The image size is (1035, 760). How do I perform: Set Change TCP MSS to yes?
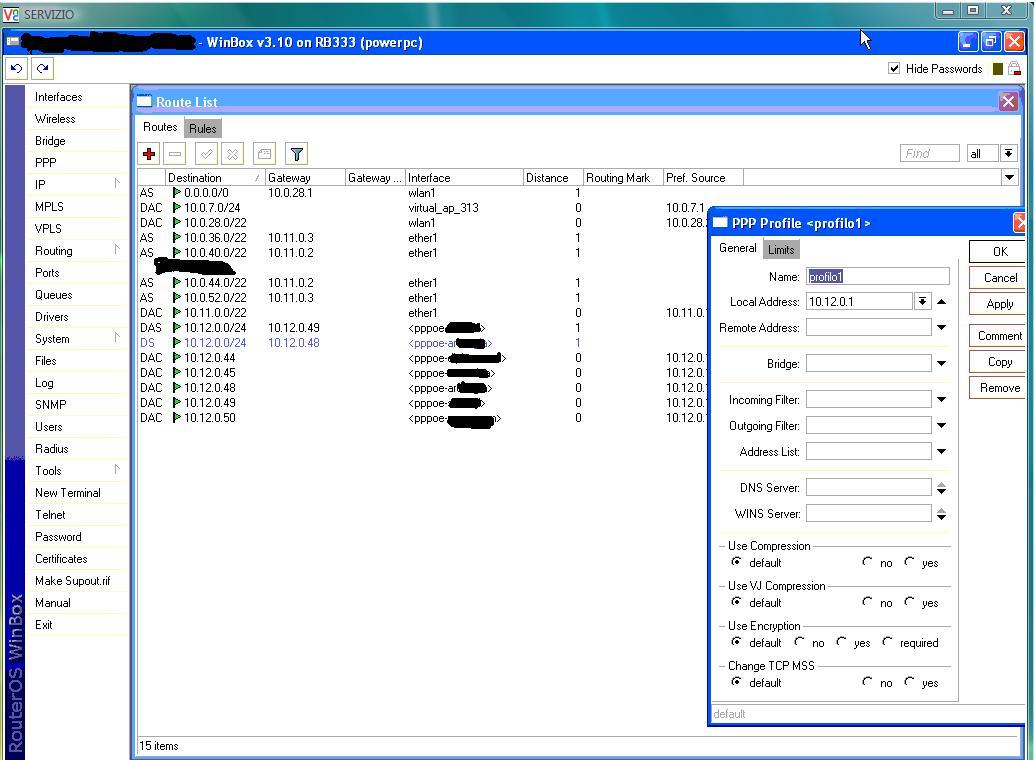click(910, 682)
